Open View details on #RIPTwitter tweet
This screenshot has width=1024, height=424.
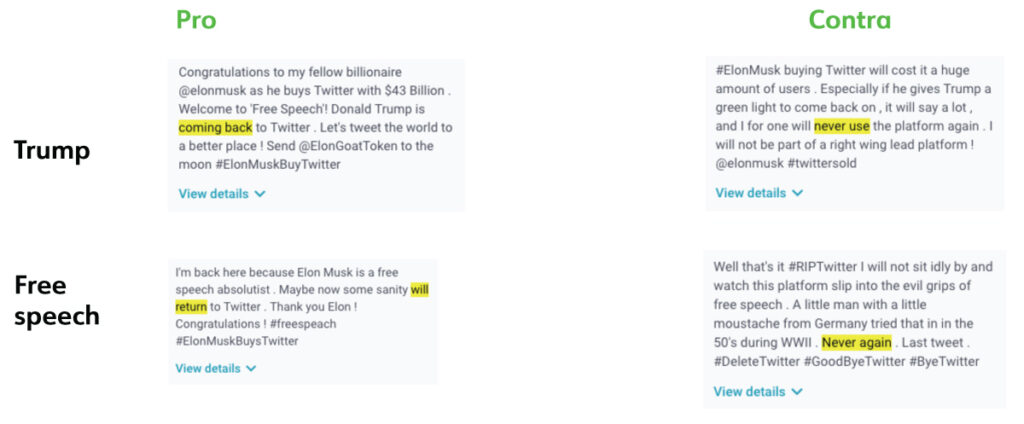point(758,392)
